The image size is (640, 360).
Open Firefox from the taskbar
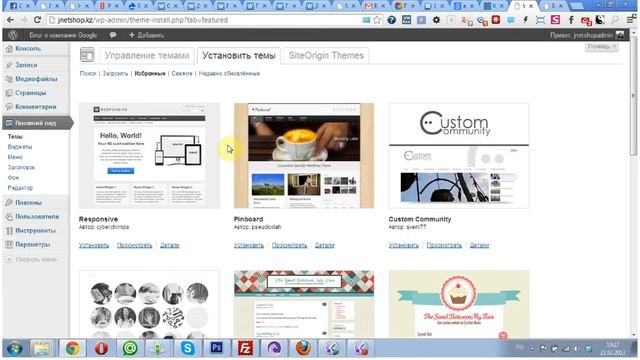[303, 349]
